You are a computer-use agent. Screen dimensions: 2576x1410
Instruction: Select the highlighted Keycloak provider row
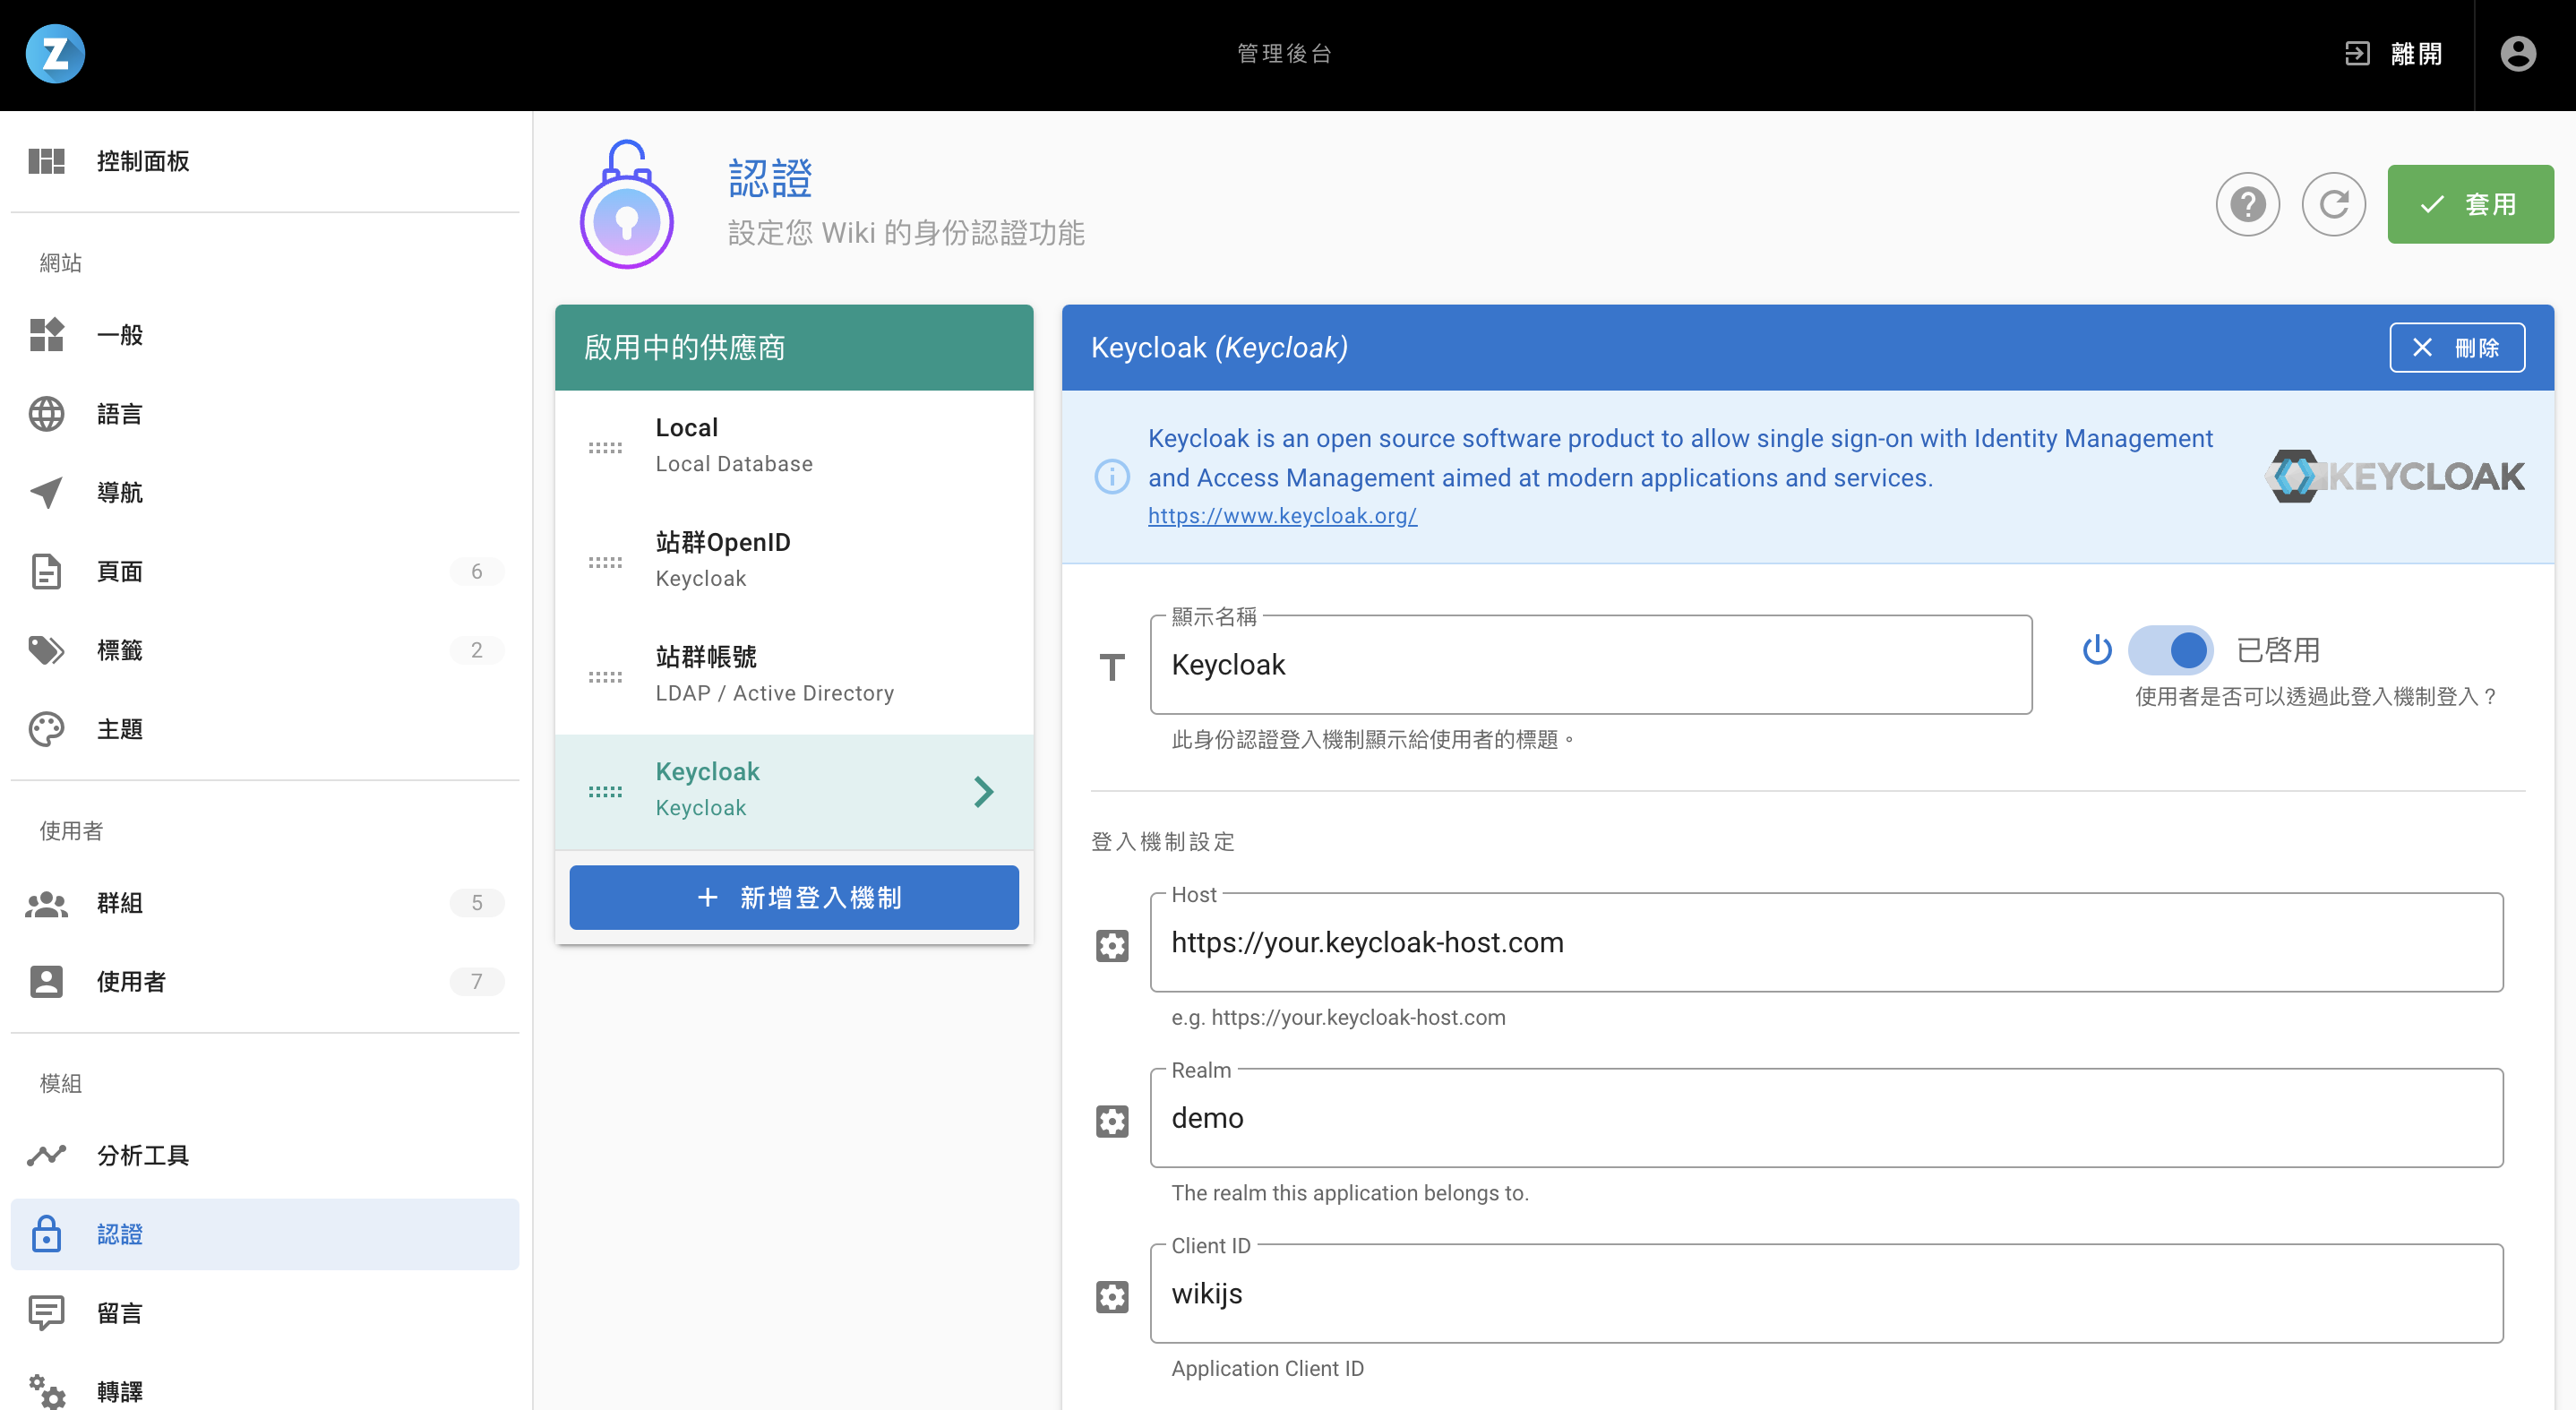point(794,790)
